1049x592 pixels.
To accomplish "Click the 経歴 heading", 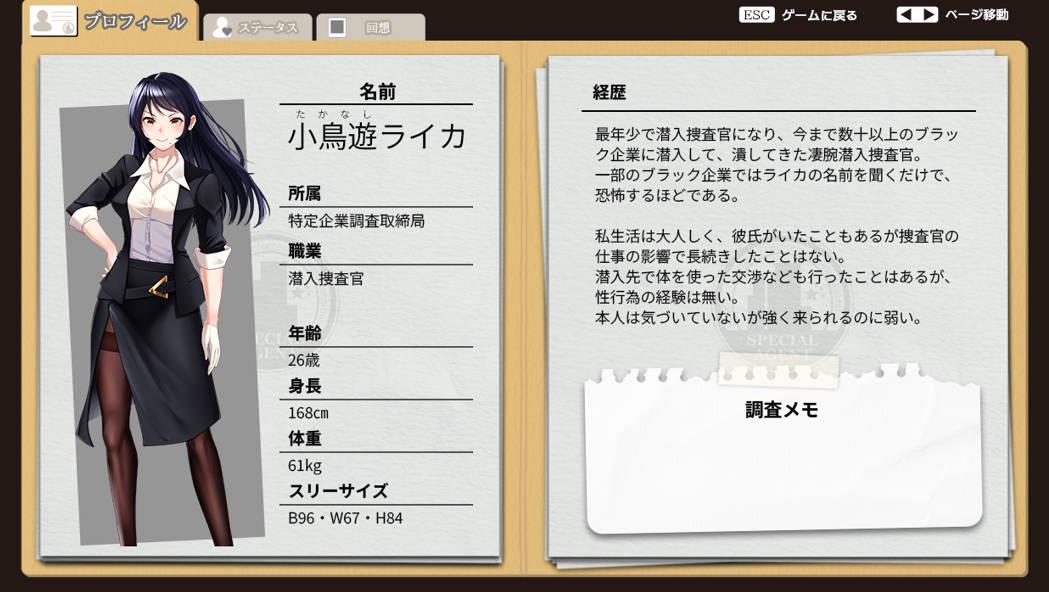I will (609, 93).
